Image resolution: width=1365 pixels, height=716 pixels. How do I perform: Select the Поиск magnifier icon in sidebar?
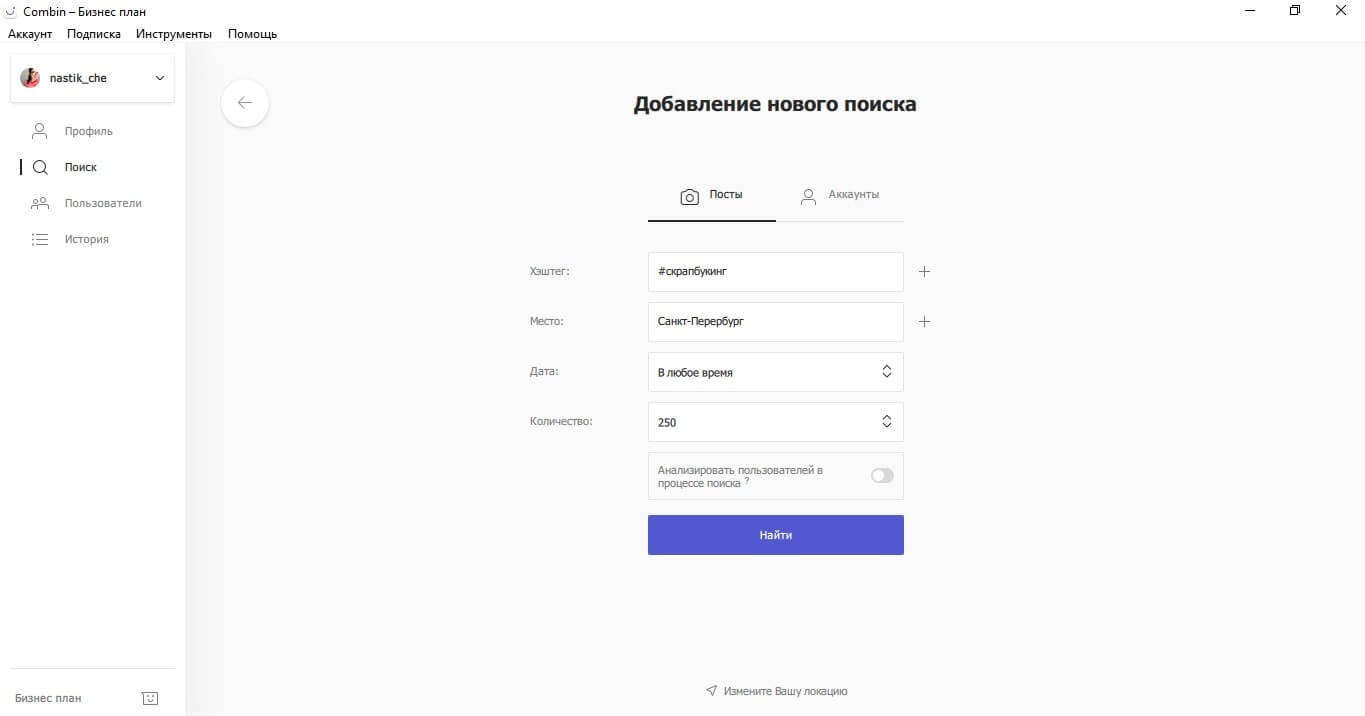[x=40, y=167]
